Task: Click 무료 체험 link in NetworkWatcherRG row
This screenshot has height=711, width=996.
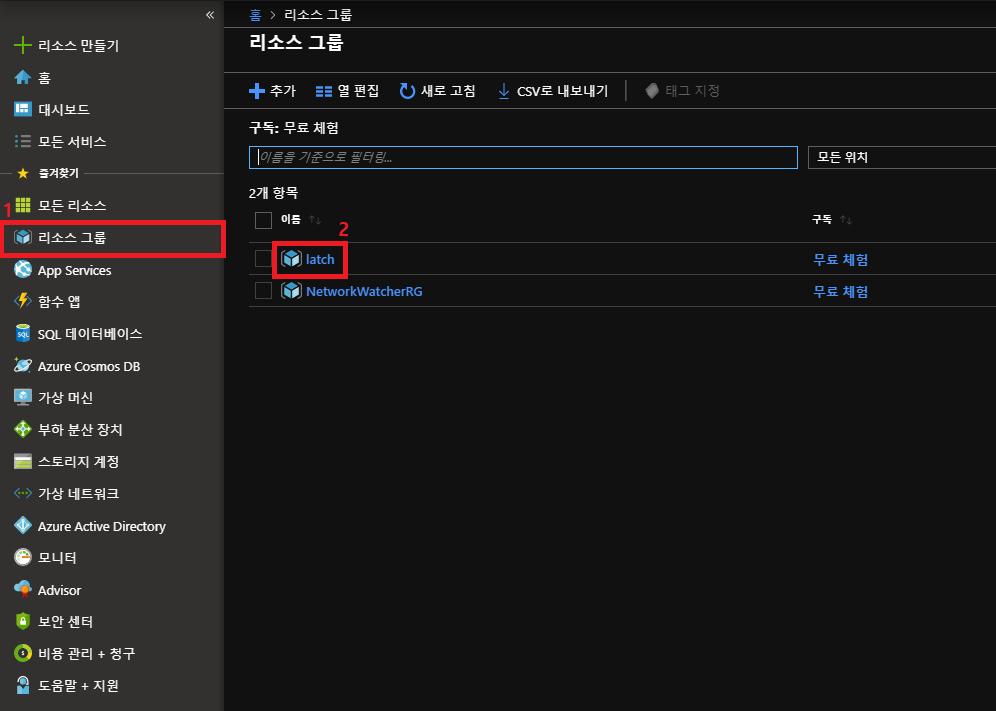Action: [840, 291]
